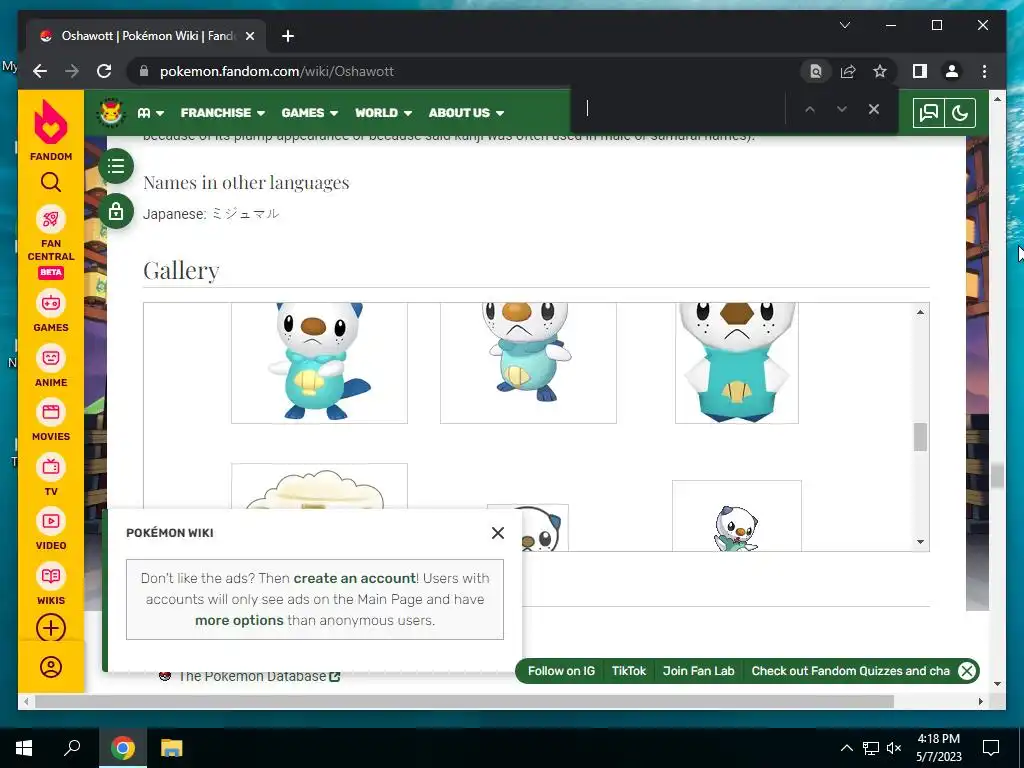This screenshot has height=768, width=1024.
Task: Expand the WORLD navigation menu
Action: [383, 113]
